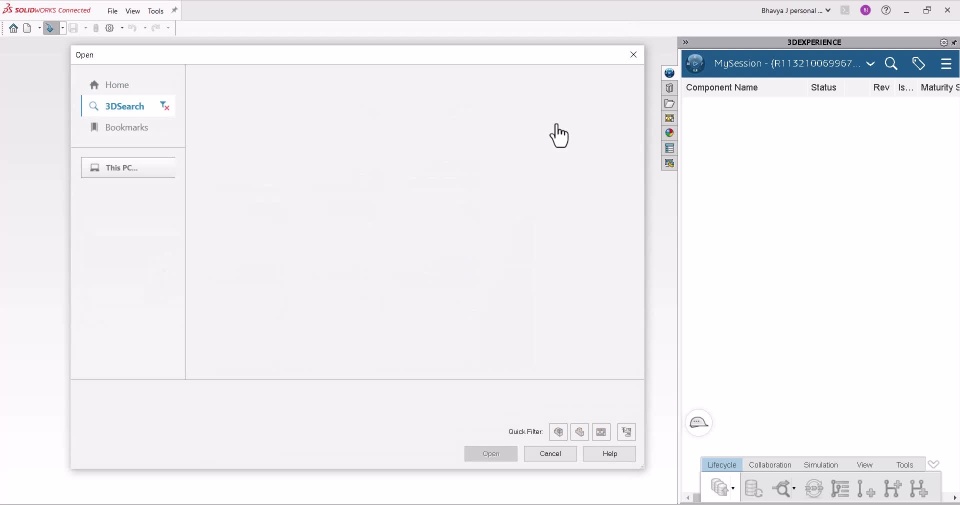
Task: Click the Relations search magnifier icon
Action: [x=781, y=488]
